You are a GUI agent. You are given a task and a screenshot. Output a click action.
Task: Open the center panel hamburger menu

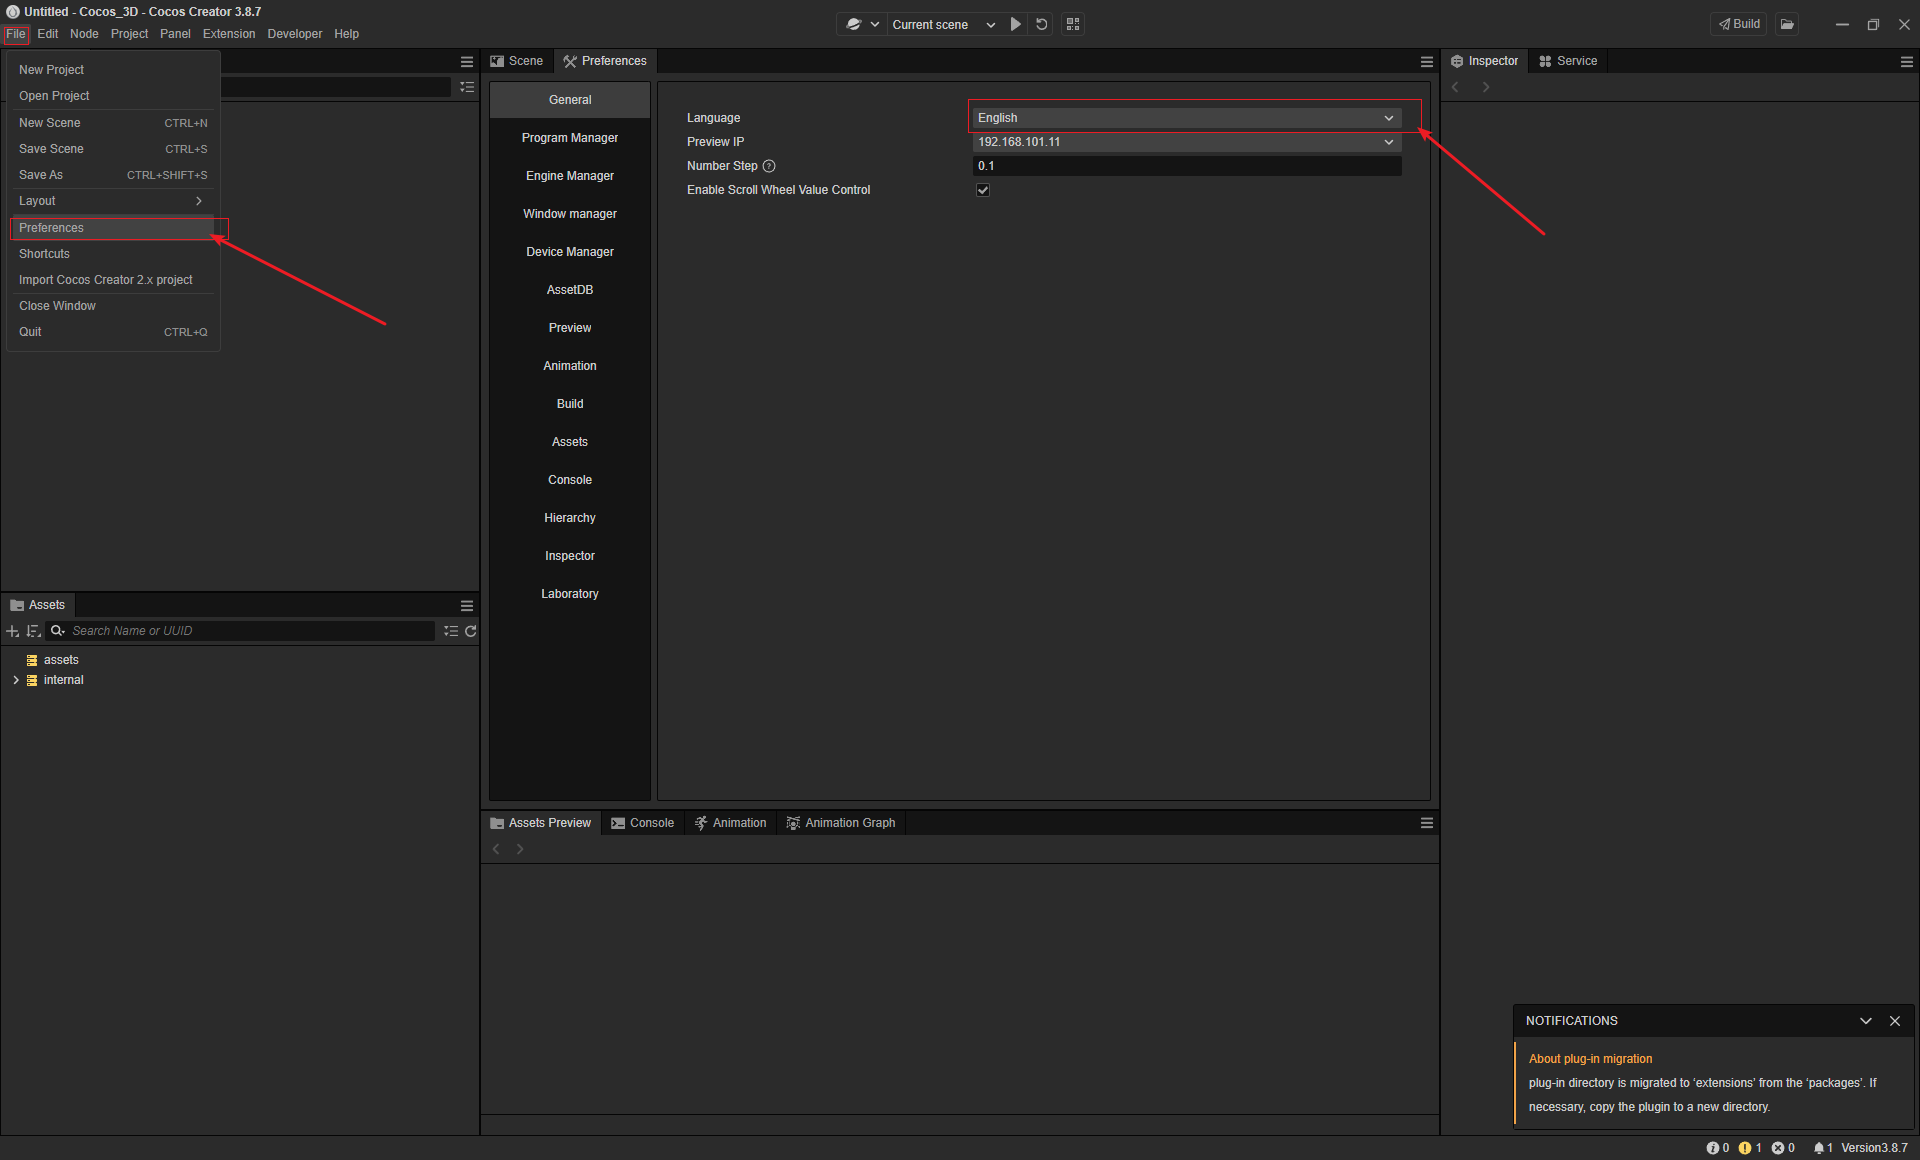tap(1427, 61)
